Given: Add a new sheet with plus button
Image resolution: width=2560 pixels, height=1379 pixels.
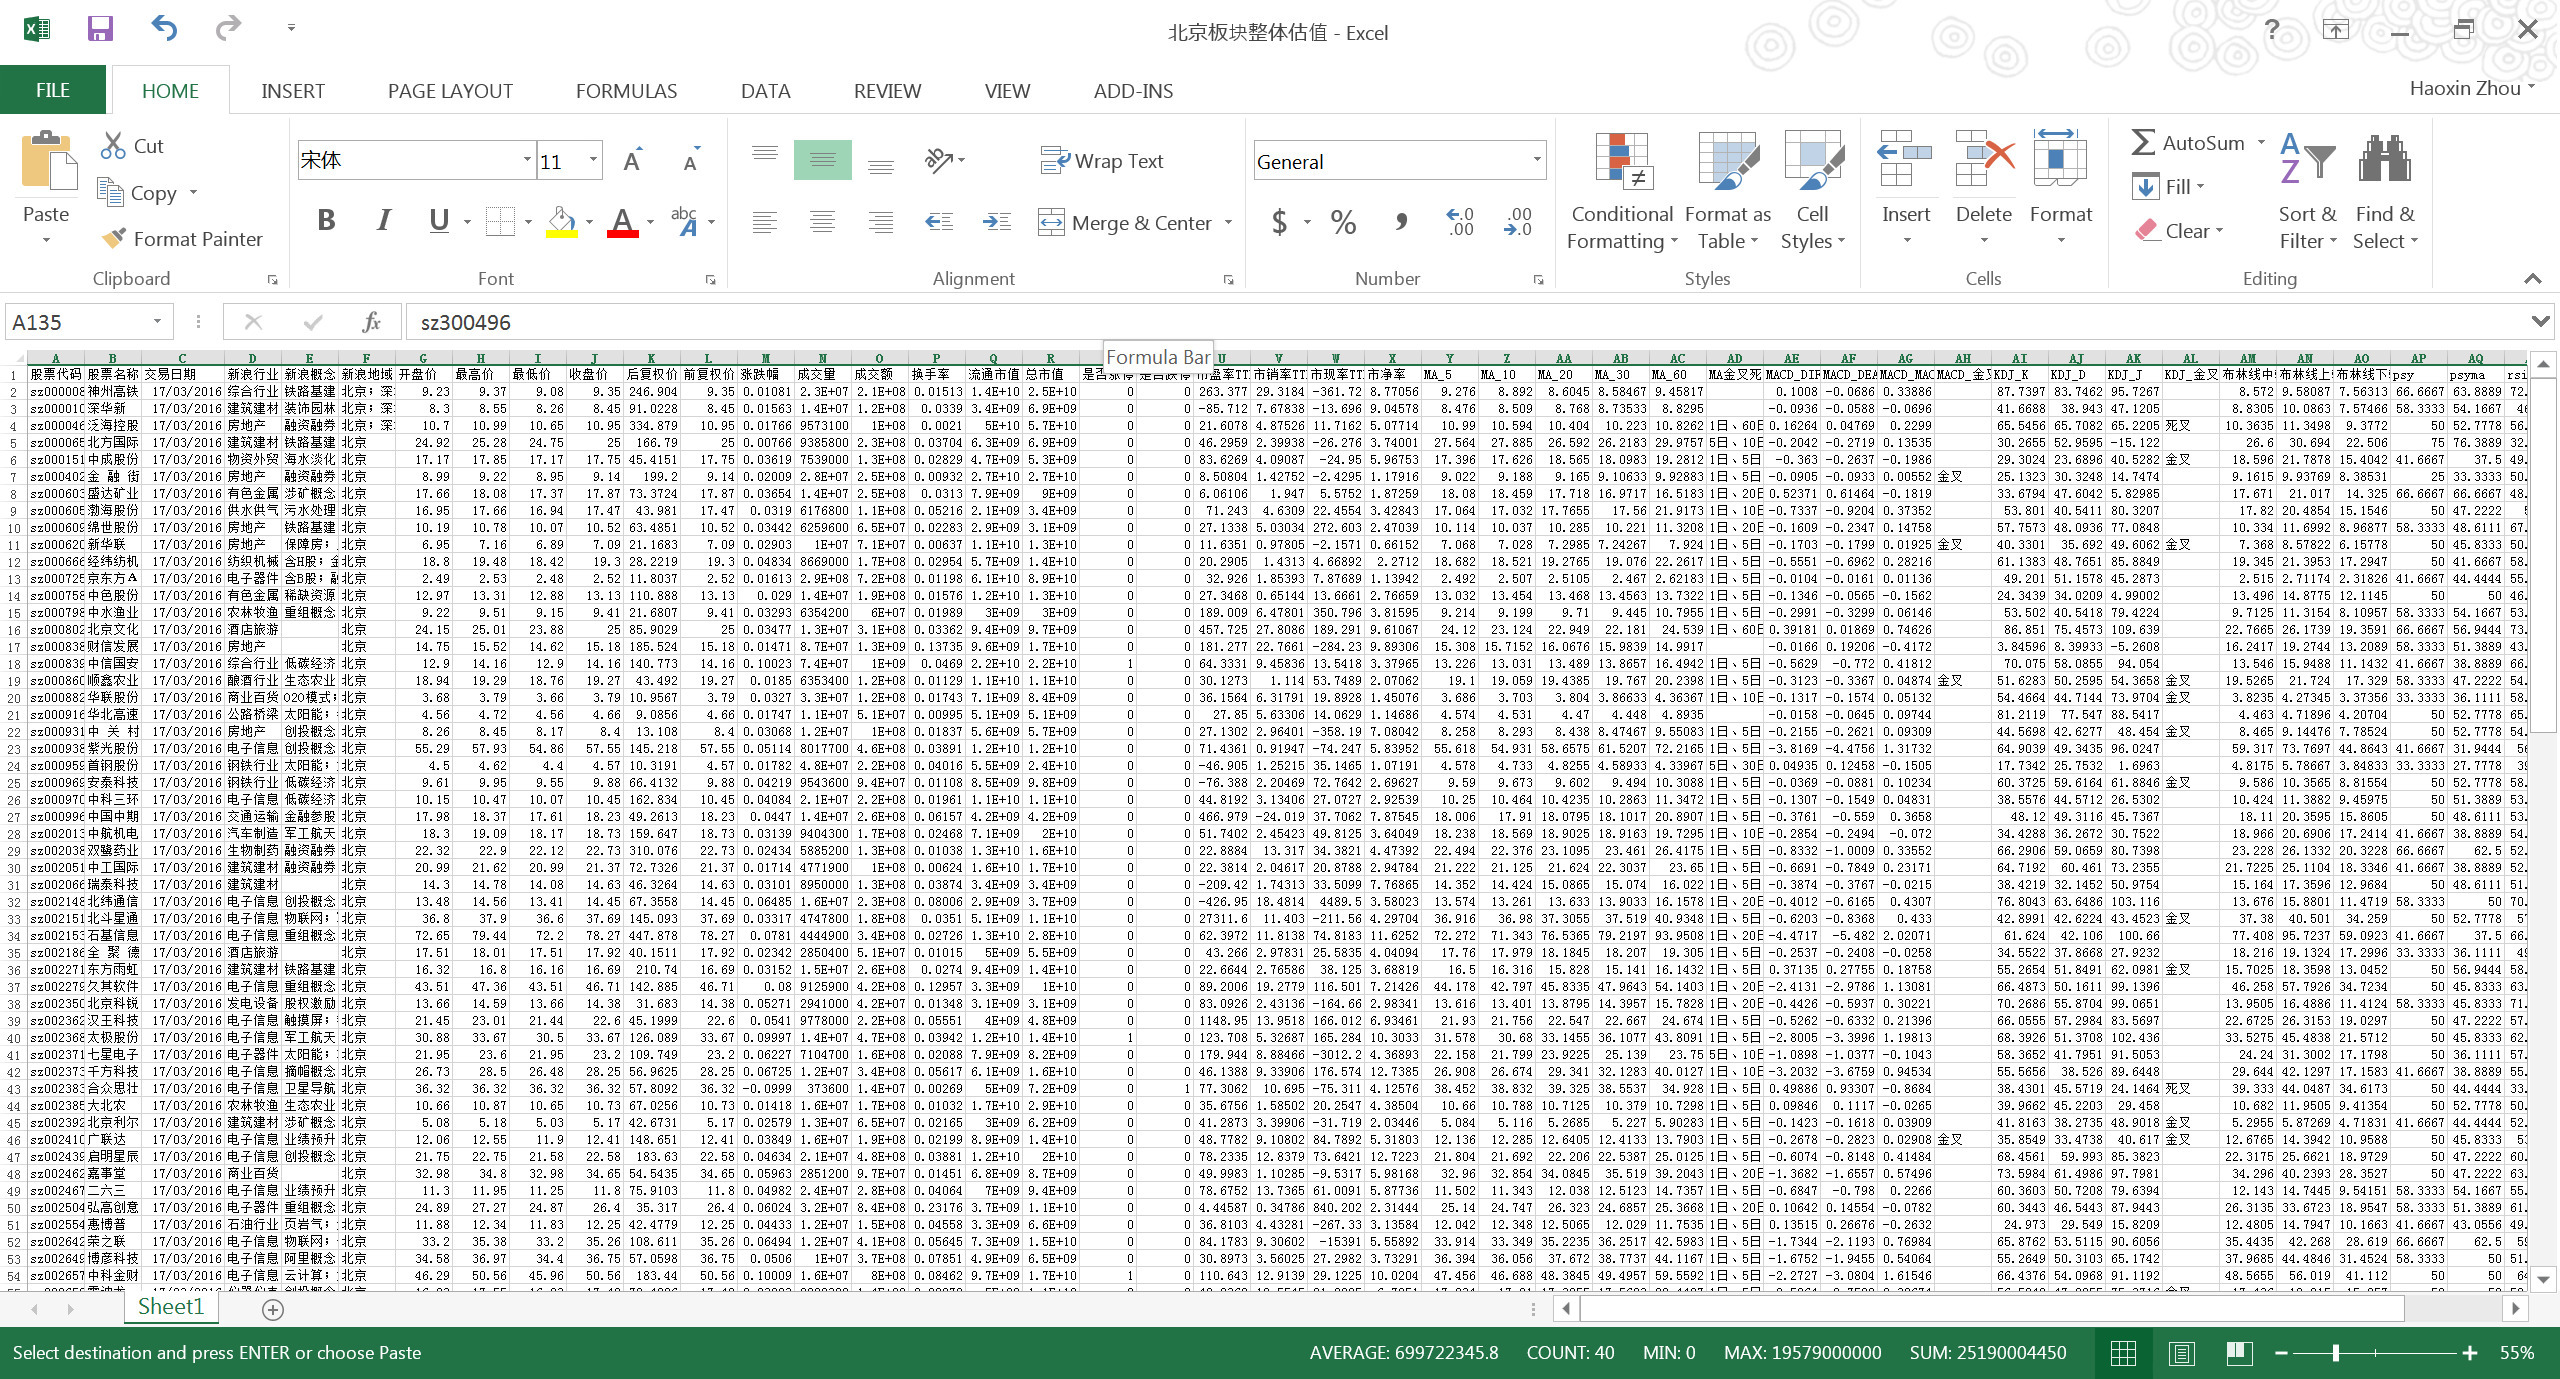Looking at the screenshot, I should [273, 1308].
